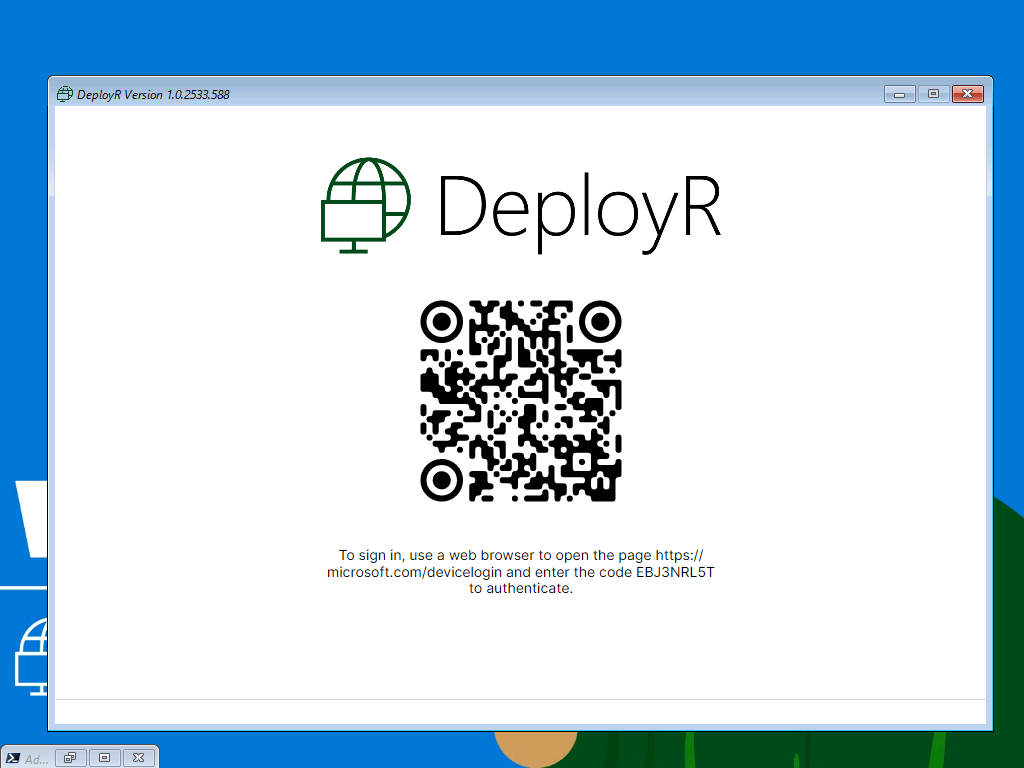Click the 'to authenticate.' text line
1024x768 pixels.
click(520, 588)
